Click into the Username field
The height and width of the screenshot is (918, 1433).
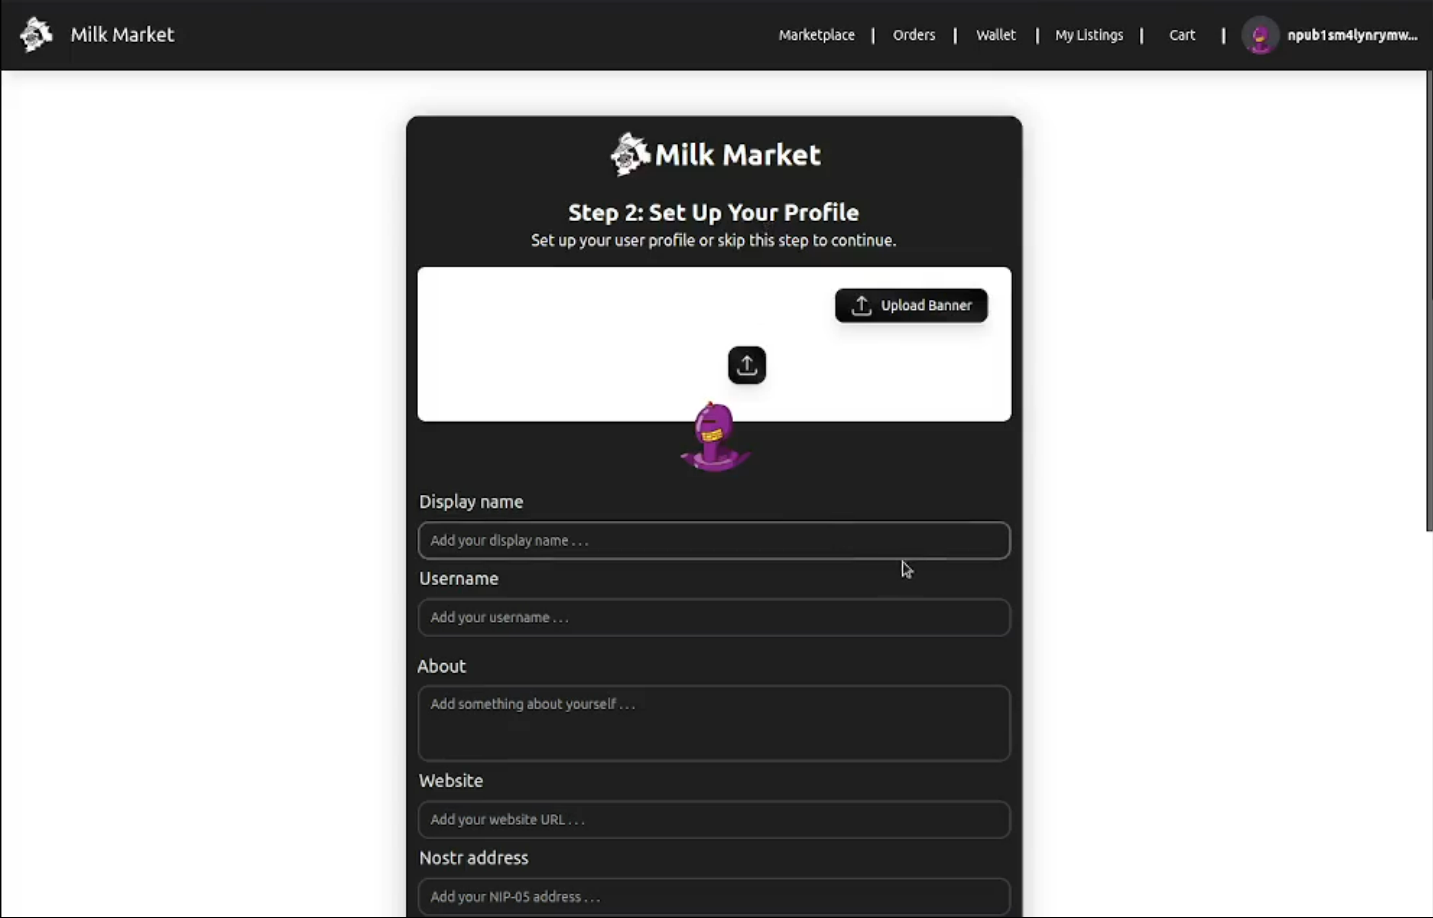713,618
